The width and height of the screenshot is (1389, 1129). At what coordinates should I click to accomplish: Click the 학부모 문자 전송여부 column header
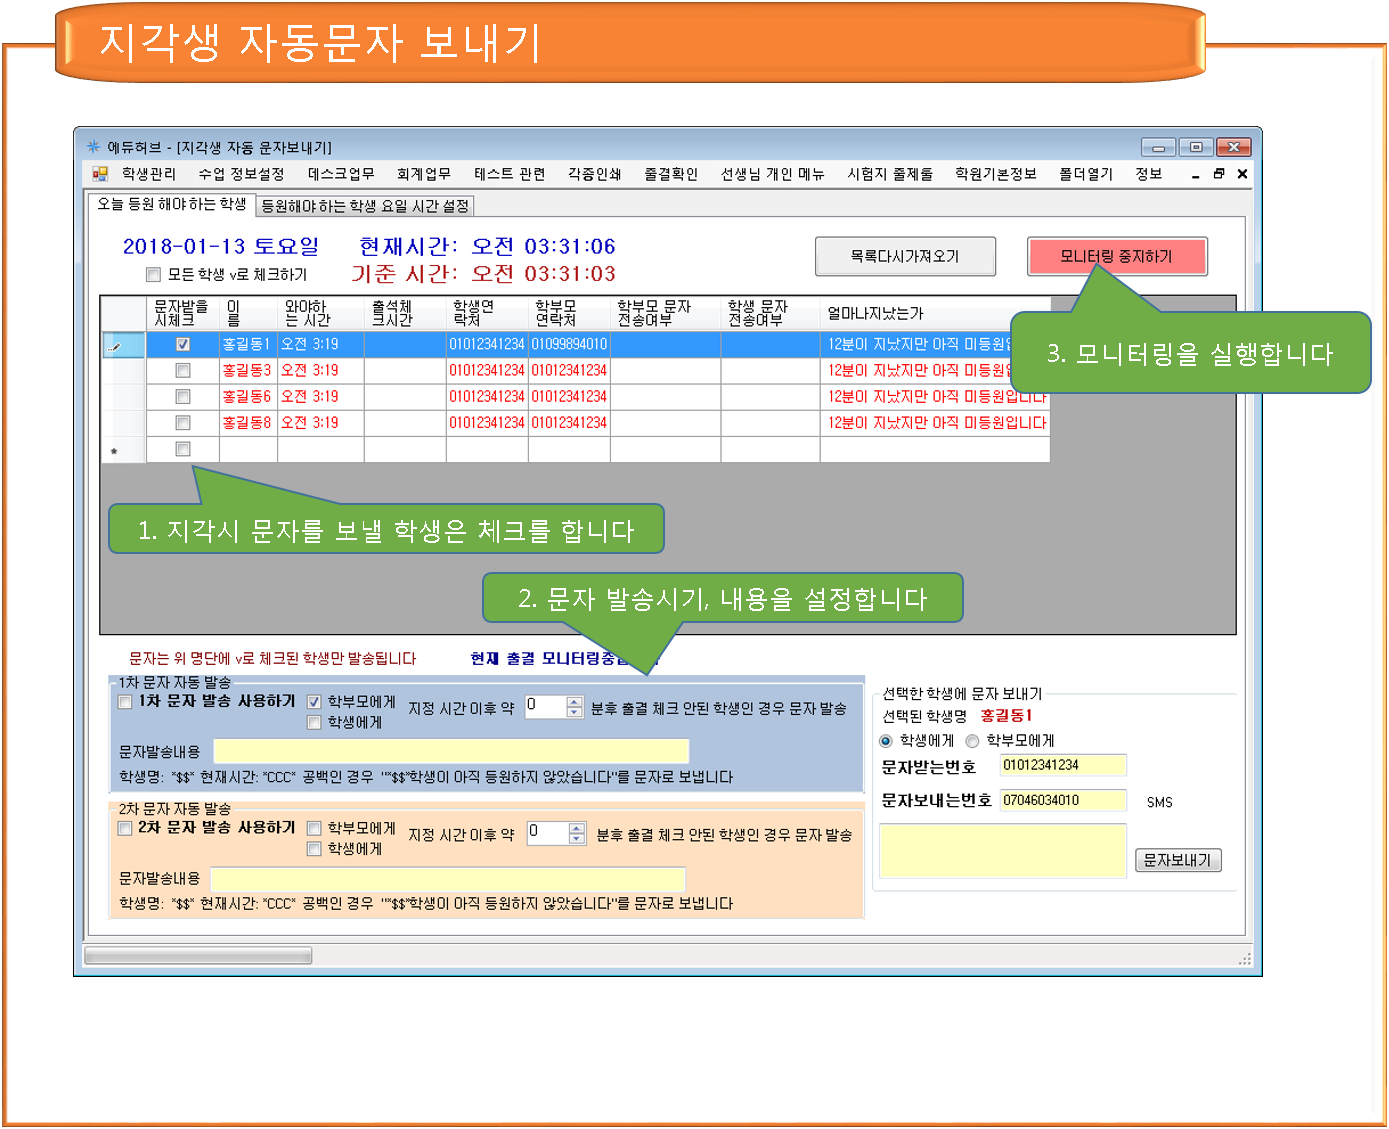(665, 313)
